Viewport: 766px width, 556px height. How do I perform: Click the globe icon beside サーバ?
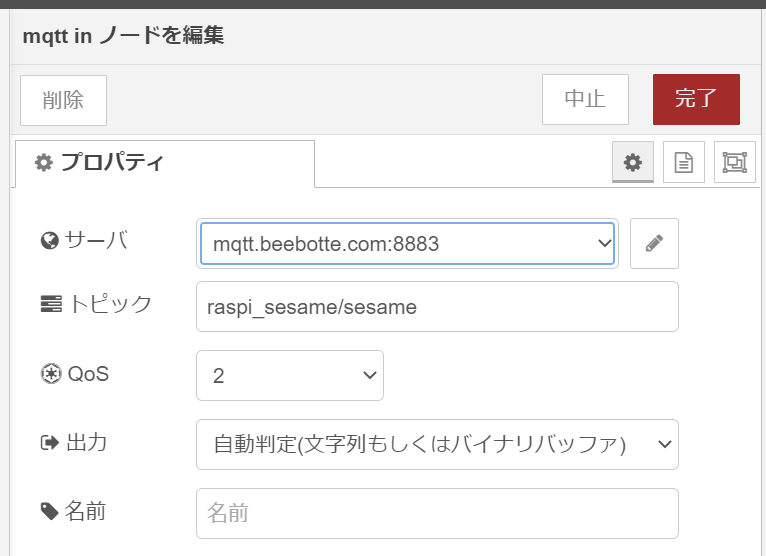point(50,240)
